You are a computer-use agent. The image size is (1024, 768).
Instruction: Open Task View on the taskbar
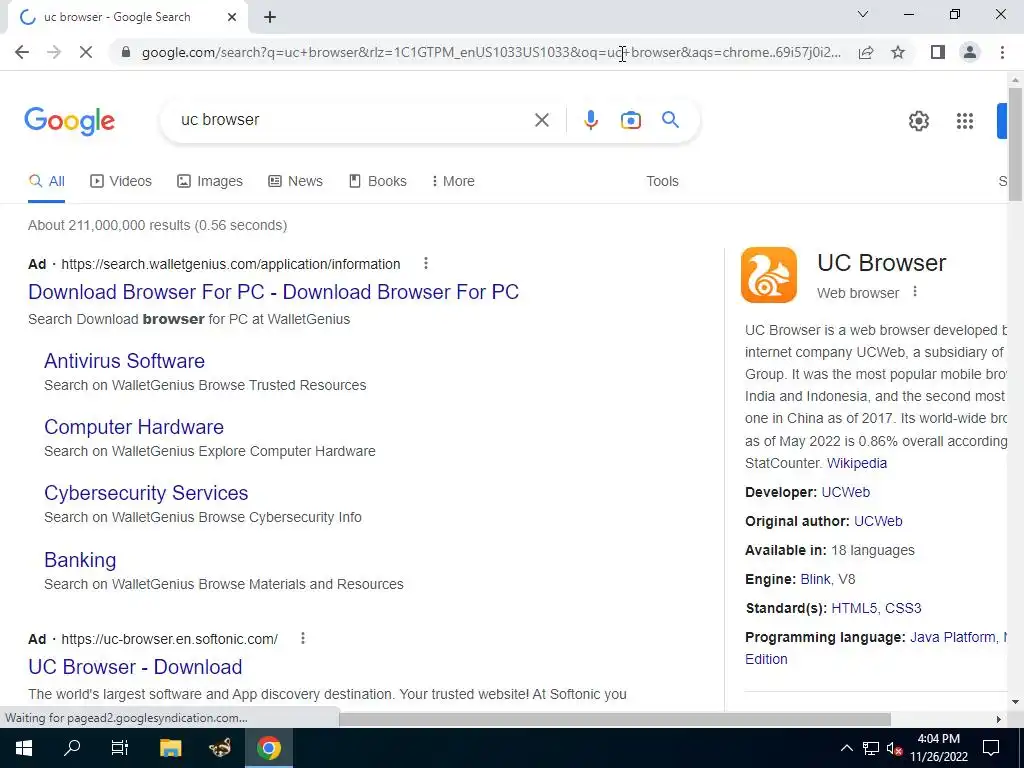click(x=120, y=748)
